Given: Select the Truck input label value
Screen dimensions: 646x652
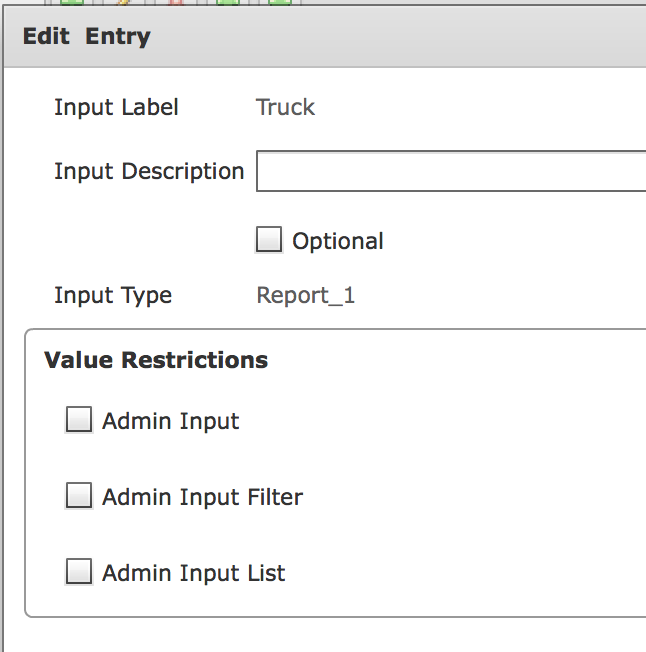Looking at the screenshot, I should pyautogui.click(x=285, y=107).
